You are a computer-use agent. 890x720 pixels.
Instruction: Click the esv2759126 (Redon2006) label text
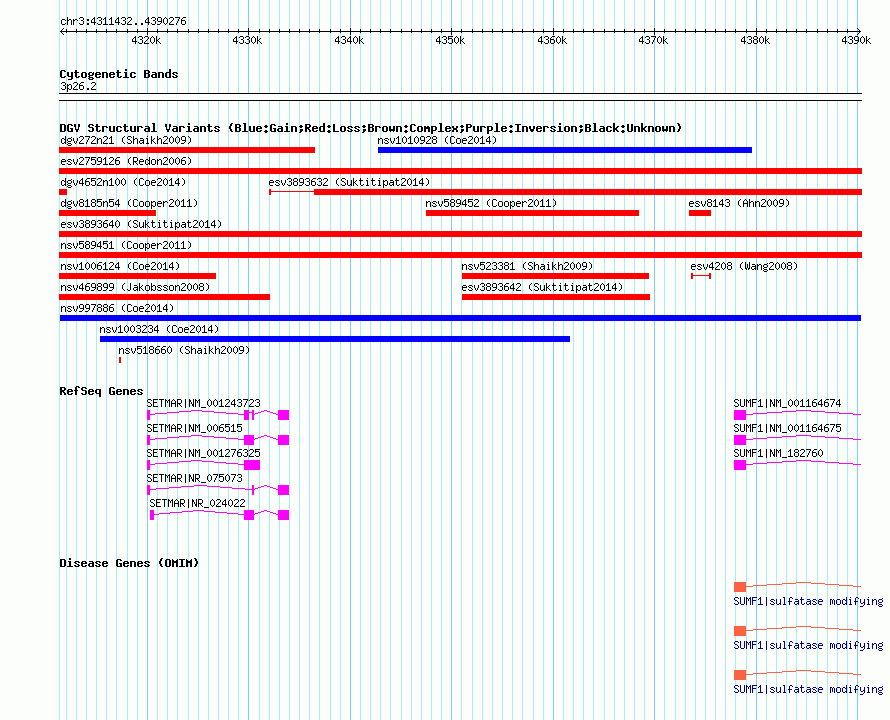[x=126, y=161]
